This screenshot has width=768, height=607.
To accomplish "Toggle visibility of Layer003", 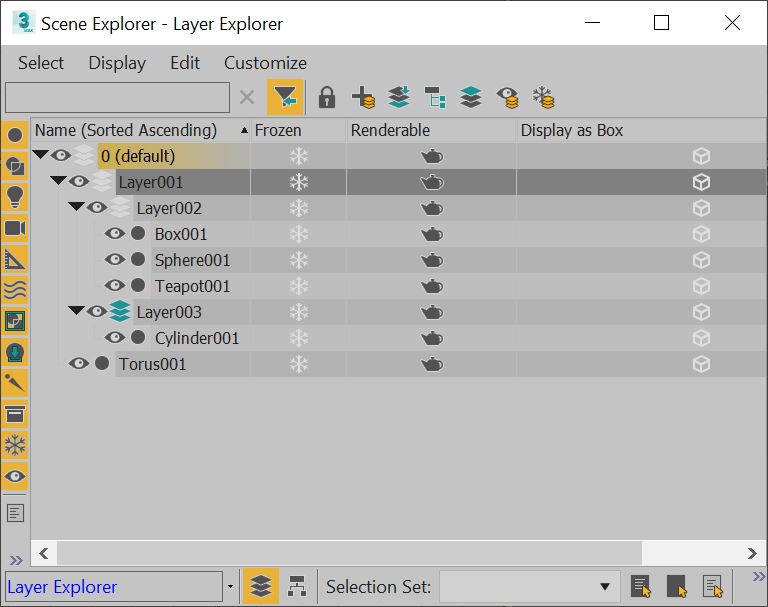I will pos(97,312).
